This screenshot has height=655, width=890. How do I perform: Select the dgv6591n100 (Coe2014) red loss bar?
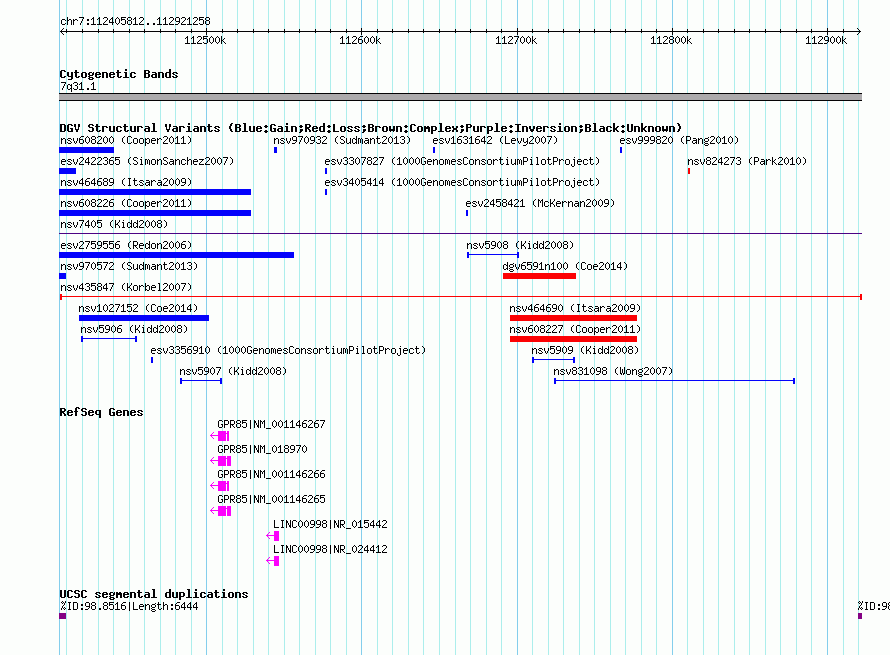click(x=539, y=276)
